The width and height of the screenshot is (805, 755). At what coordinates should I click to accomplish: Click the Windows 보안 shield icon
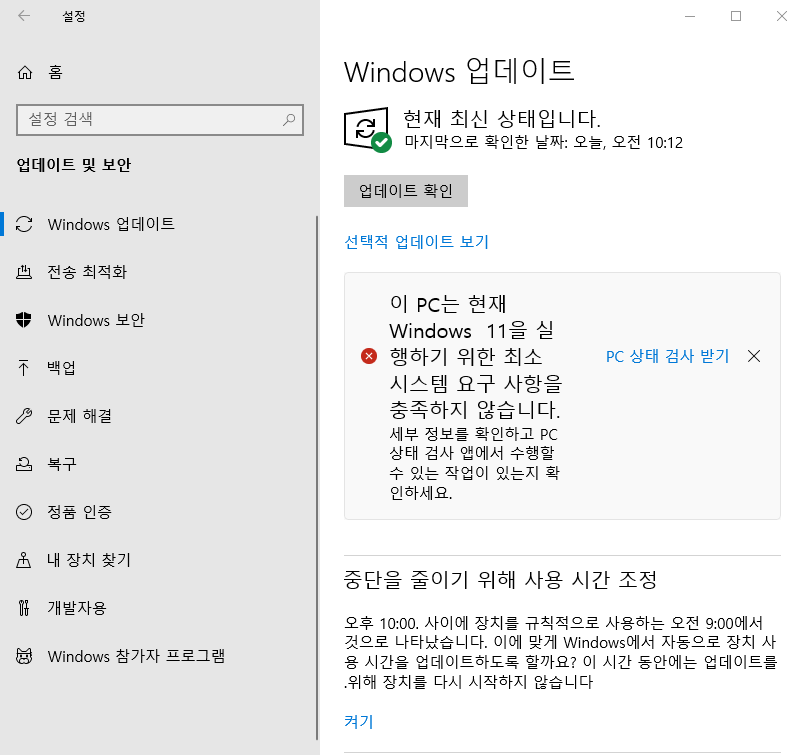tap(26, 320)
